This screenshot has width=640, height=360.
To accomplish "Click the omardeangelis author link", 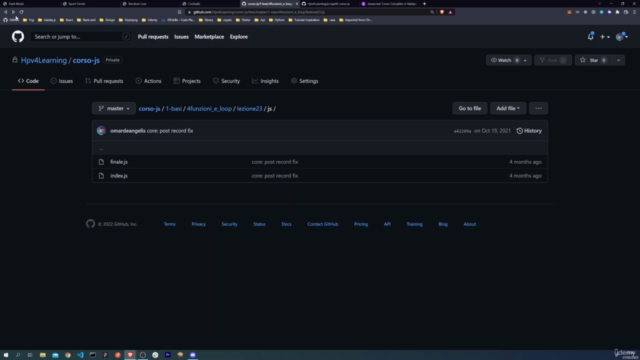I will click(128, 131).
